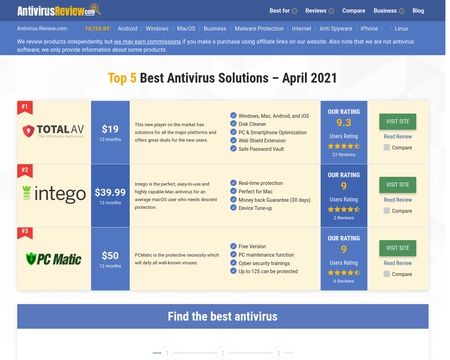Viewport: 450px width, 360px height.
Task: Open the 'we may earn commissions' link
Action: [x=147, y=42]
